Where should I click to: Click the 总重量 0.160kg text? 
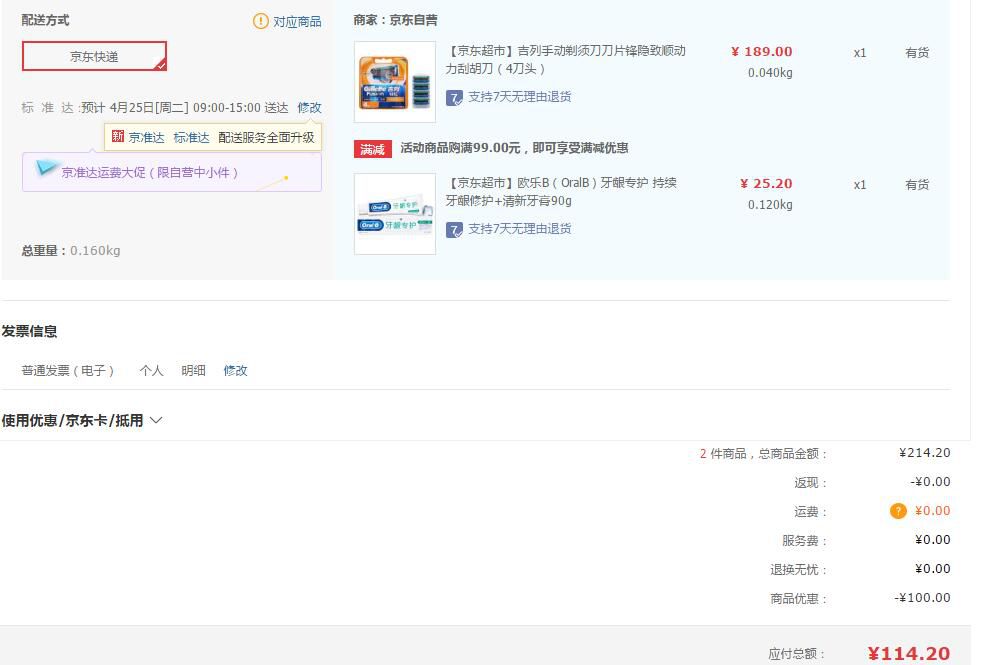[70, 251]
